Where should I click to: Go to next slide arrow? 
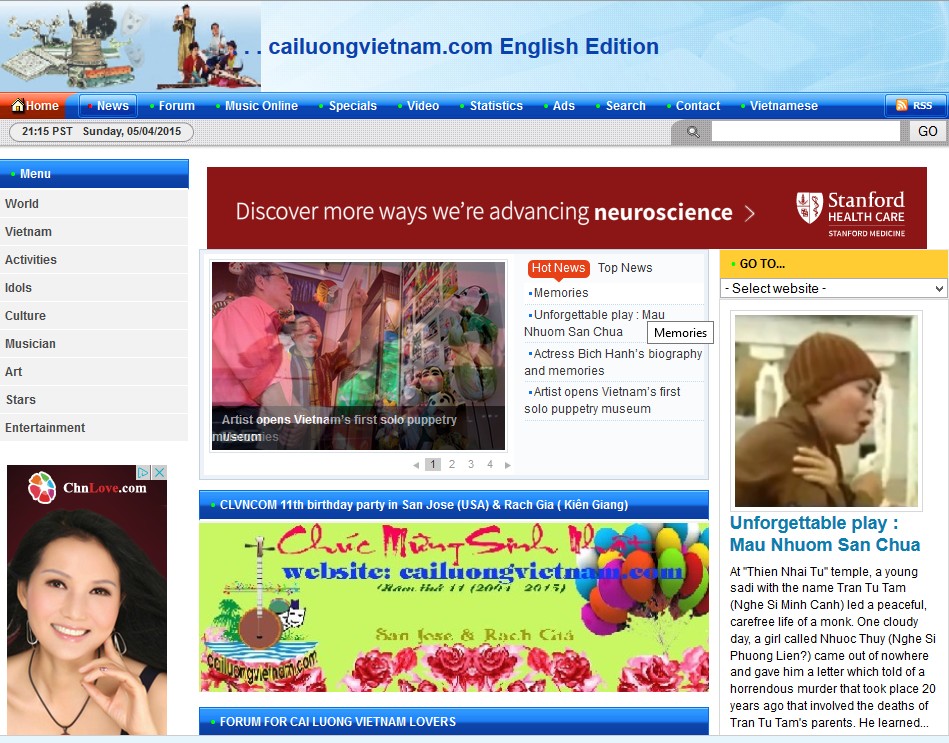(508, 465)
